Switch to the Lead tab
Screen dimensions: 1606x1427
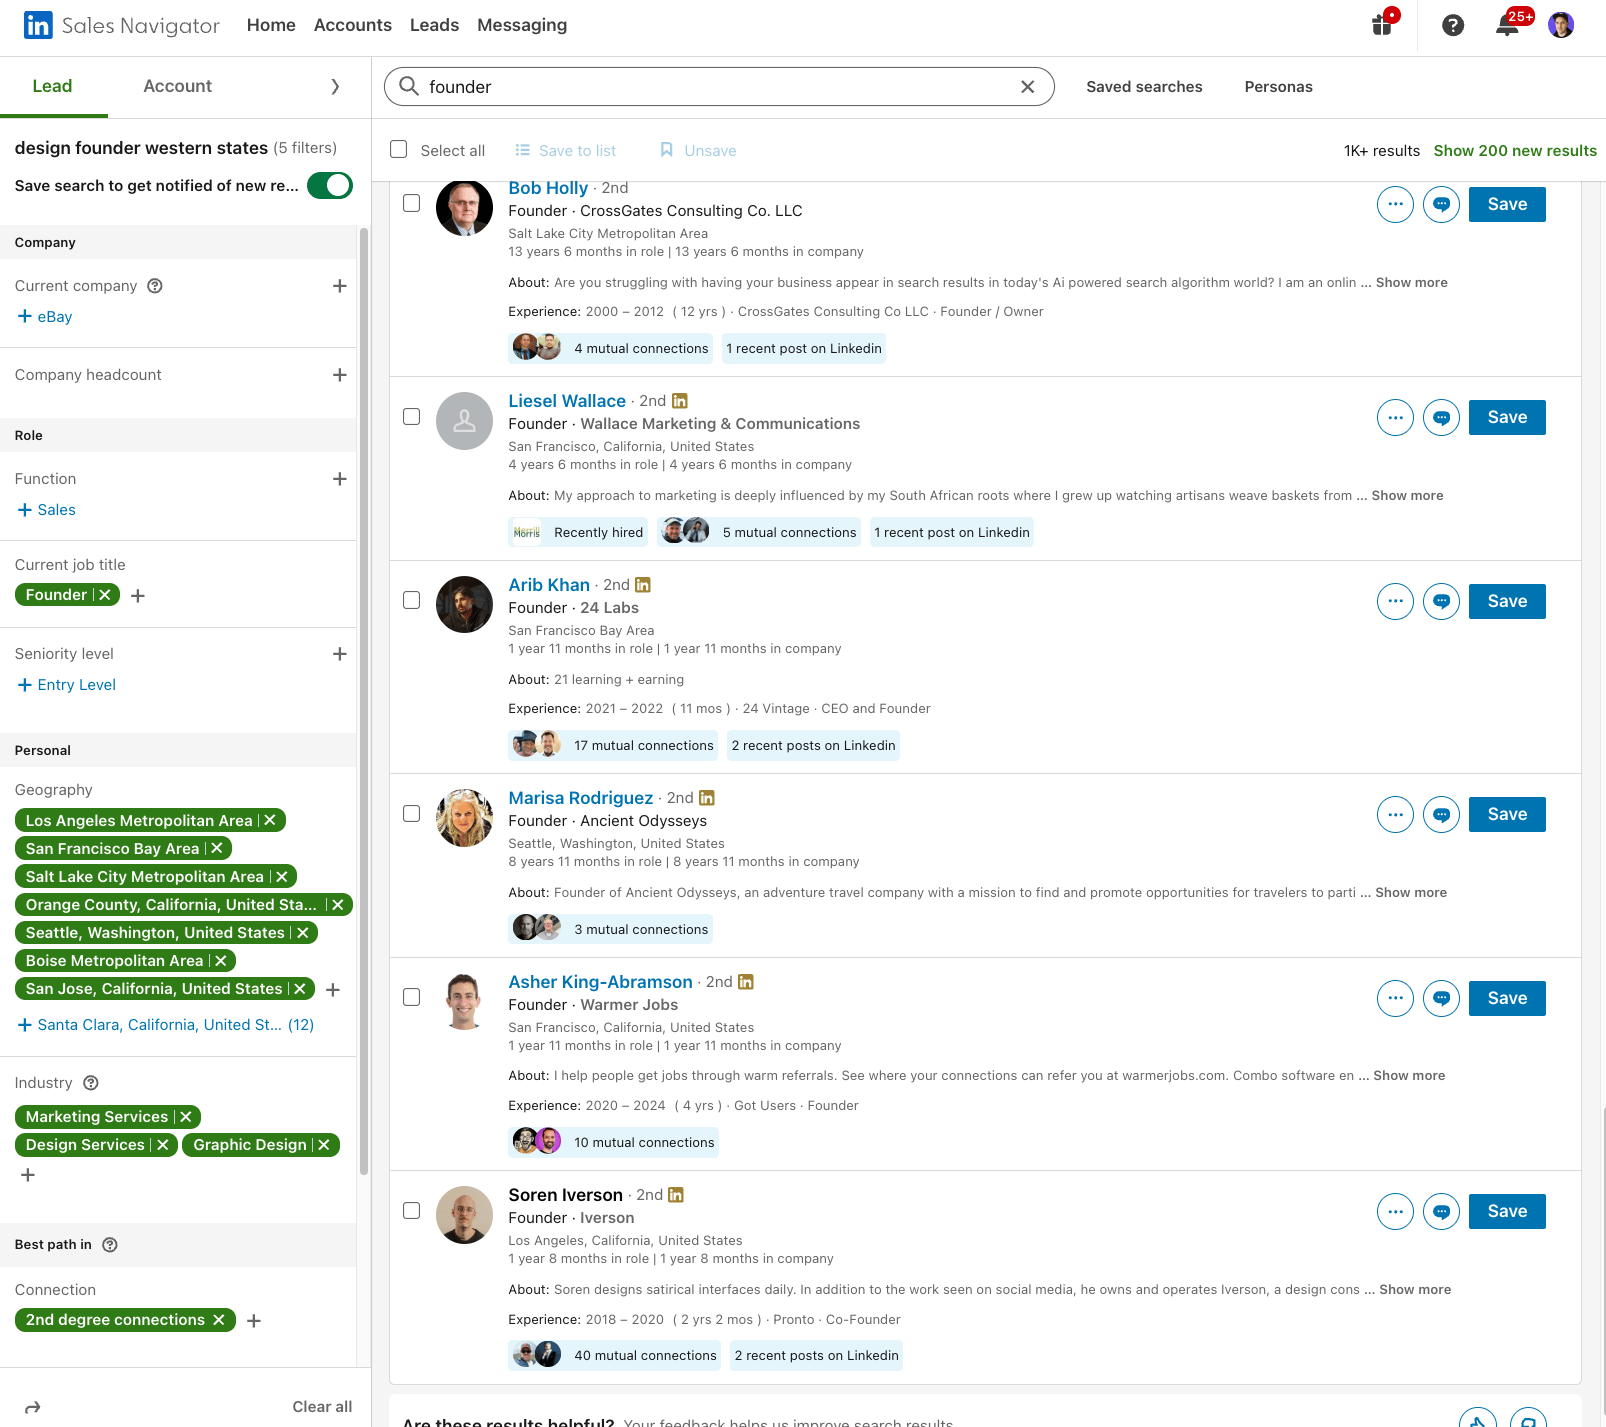pos(52,86)
